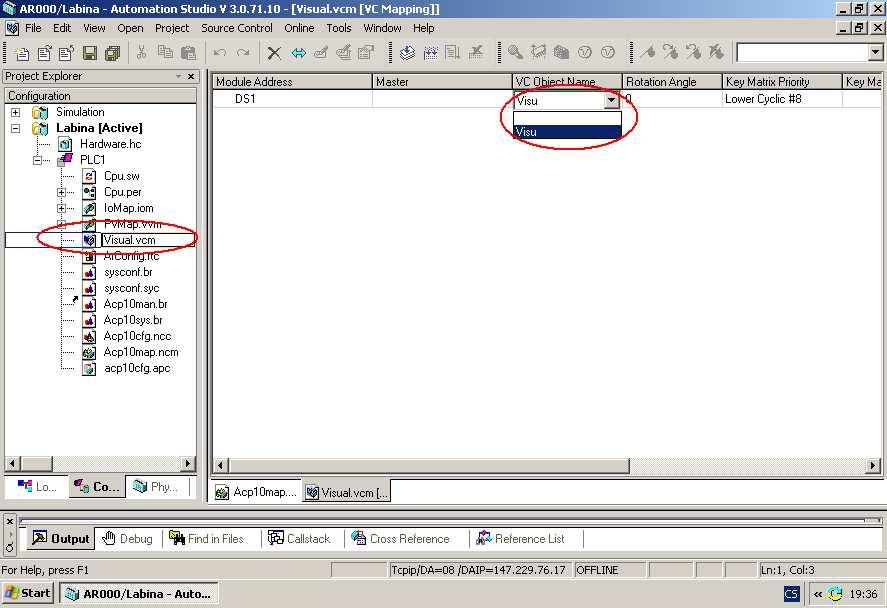Click the Windows Start button
Image resolution: width=887 pixels, height=608 pixels.
tap(27, 593)
